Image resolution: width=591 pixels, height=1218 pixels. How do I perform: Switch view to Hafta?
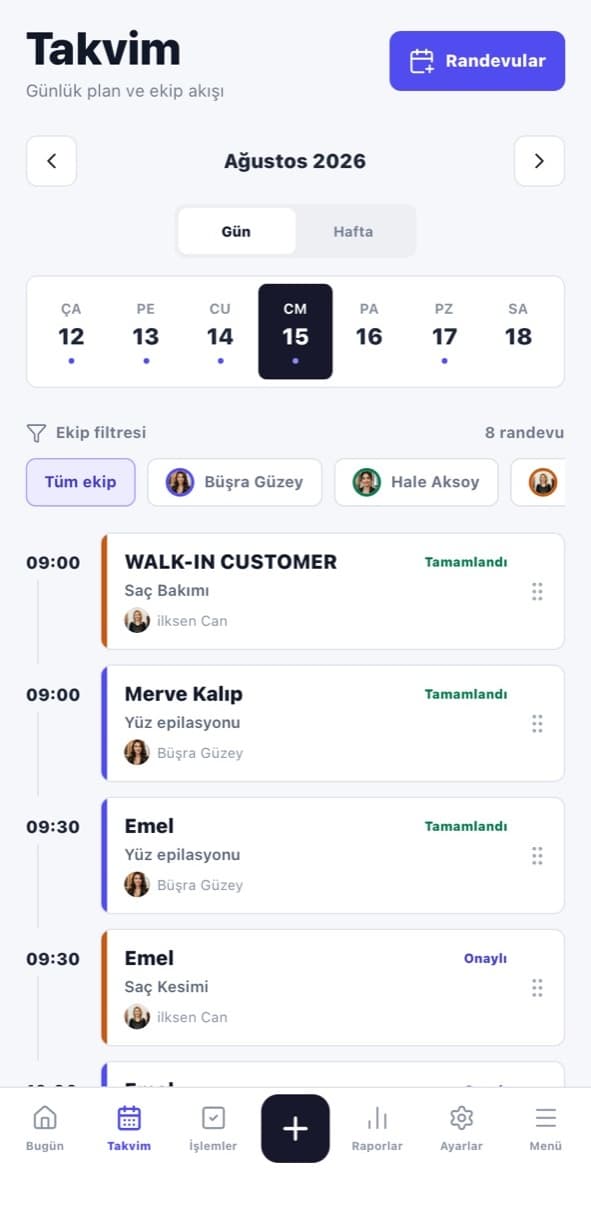click(353, 231)
